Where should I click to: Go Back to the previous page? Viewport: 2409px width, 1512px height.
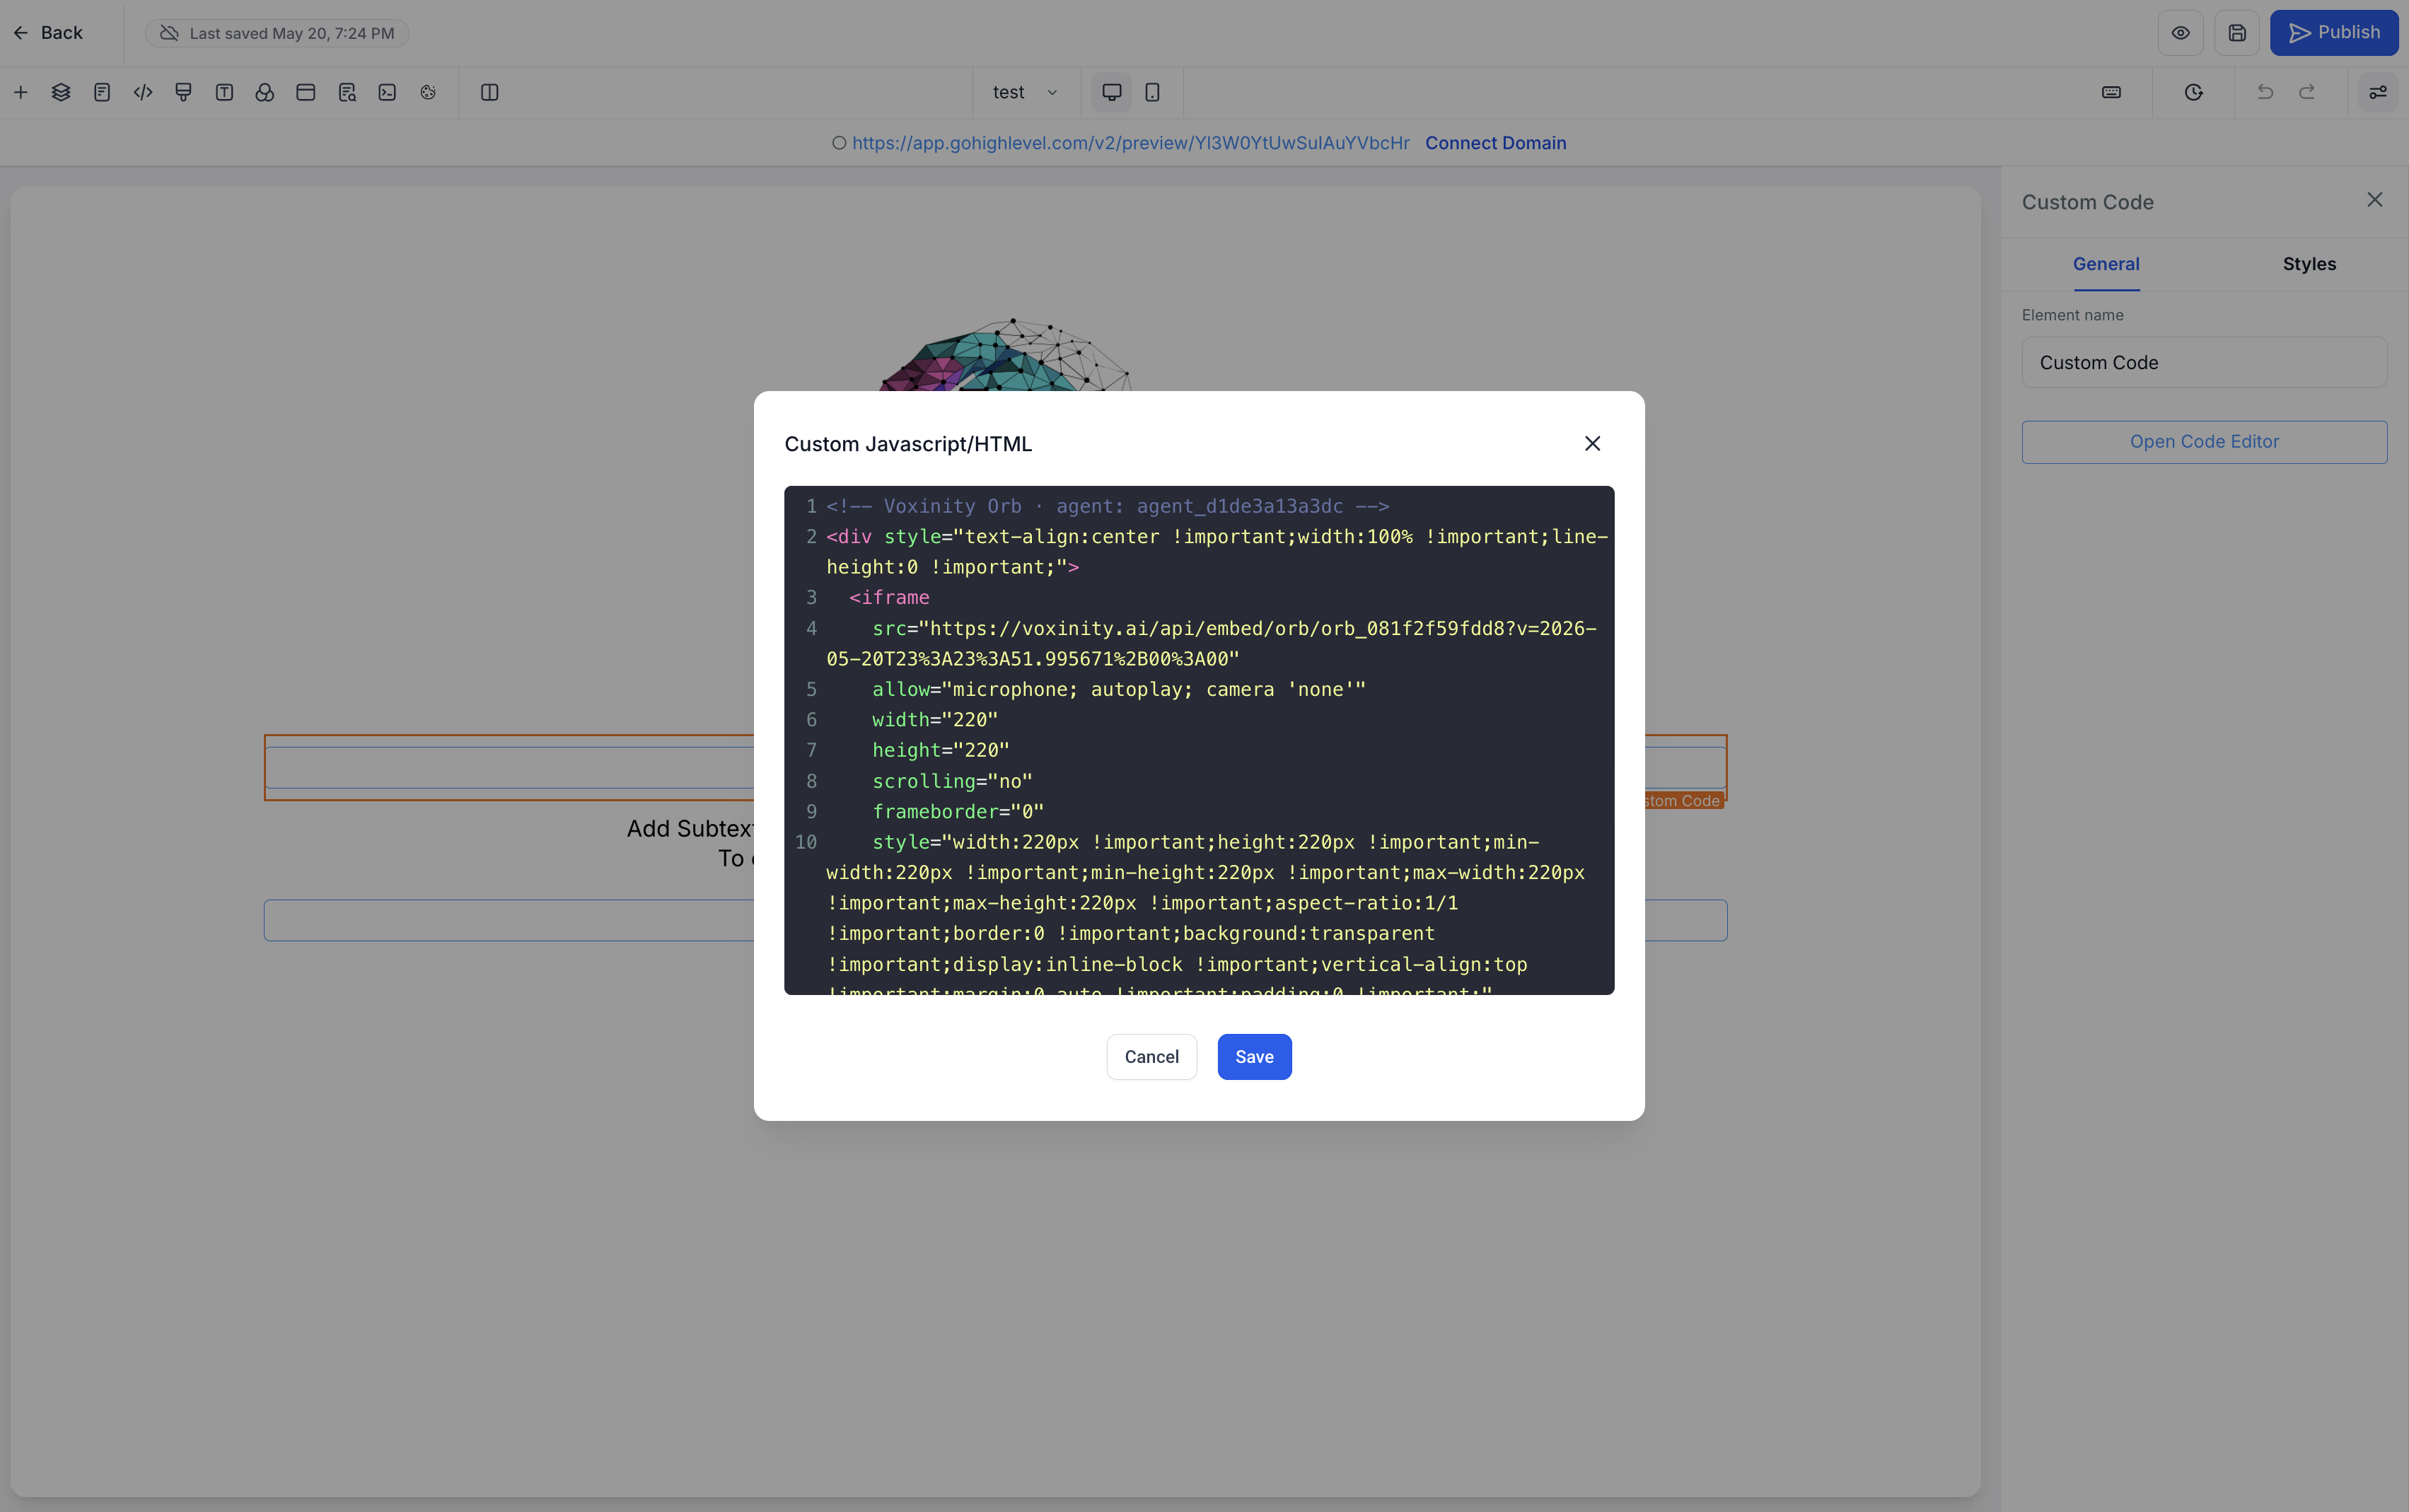click(x=47, y=33)
